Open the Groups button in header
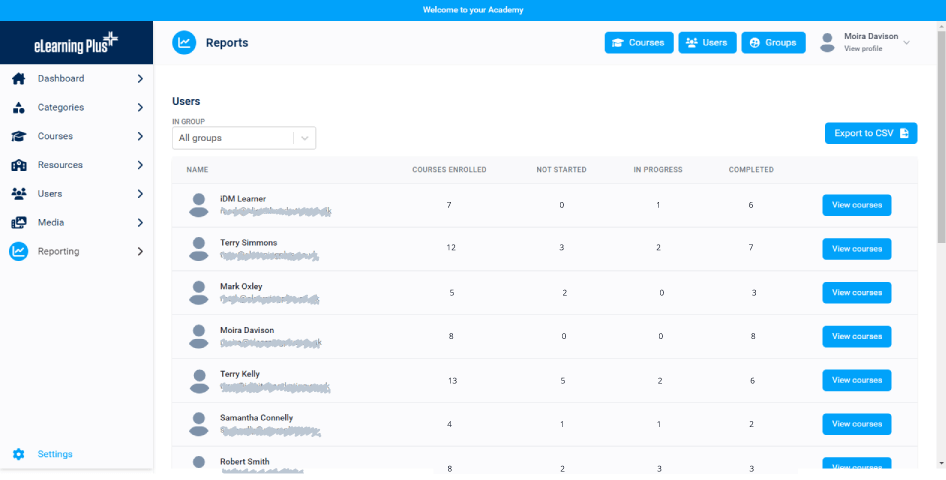The image size is (946, 480). click(x=773, y=43)
